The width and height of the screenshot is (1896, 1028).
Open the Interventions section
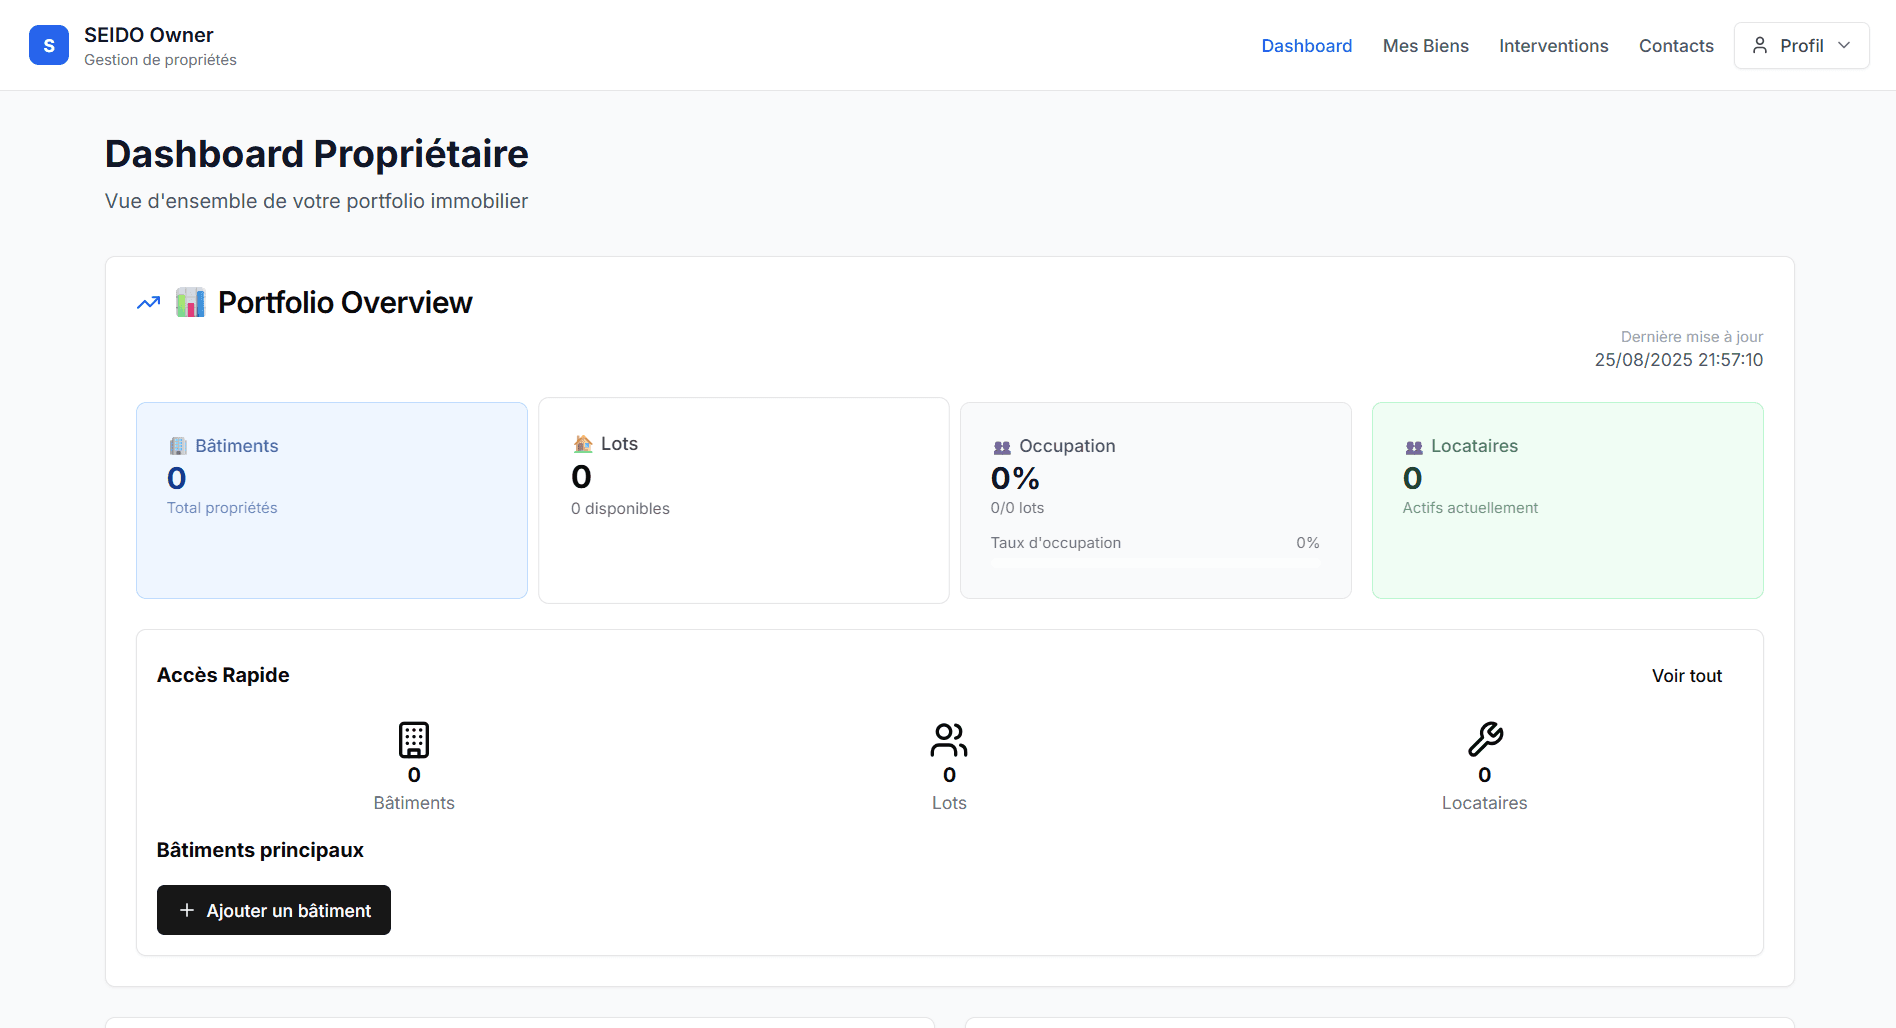(1553, 46)
